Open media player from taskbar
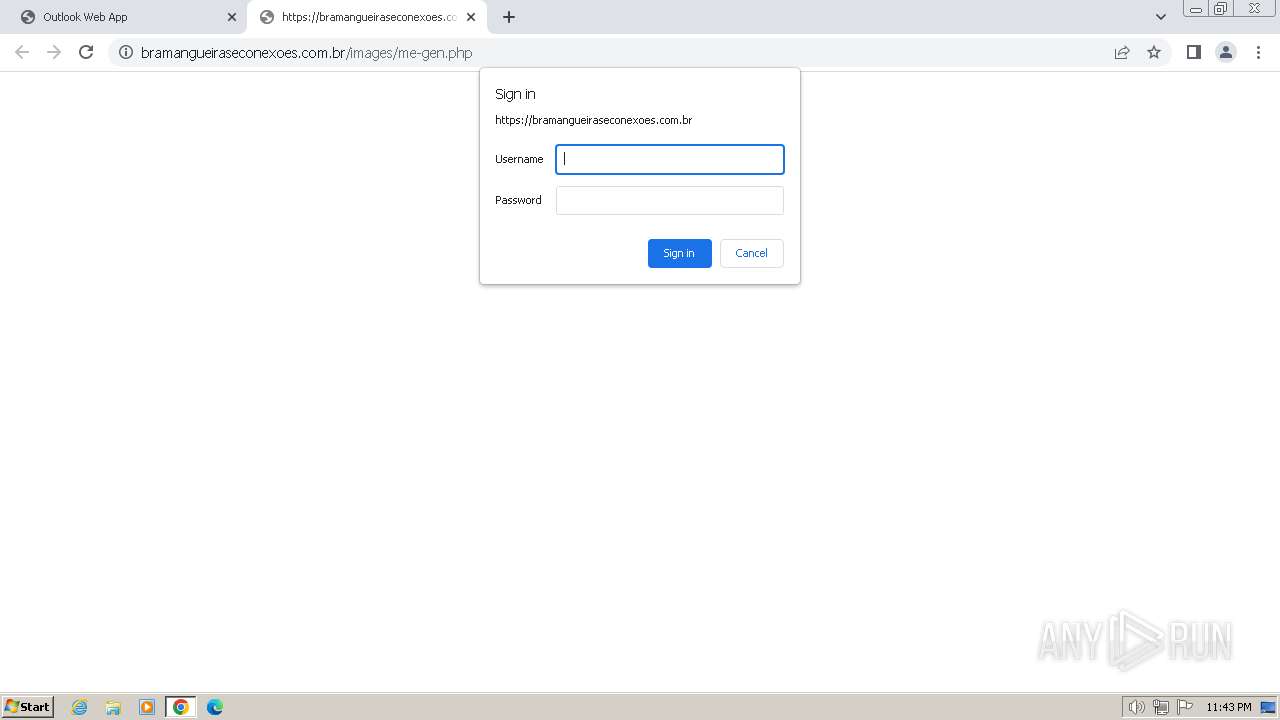Screen dimensions: 1280x720 pyautogui.click(x=147, y=707)
